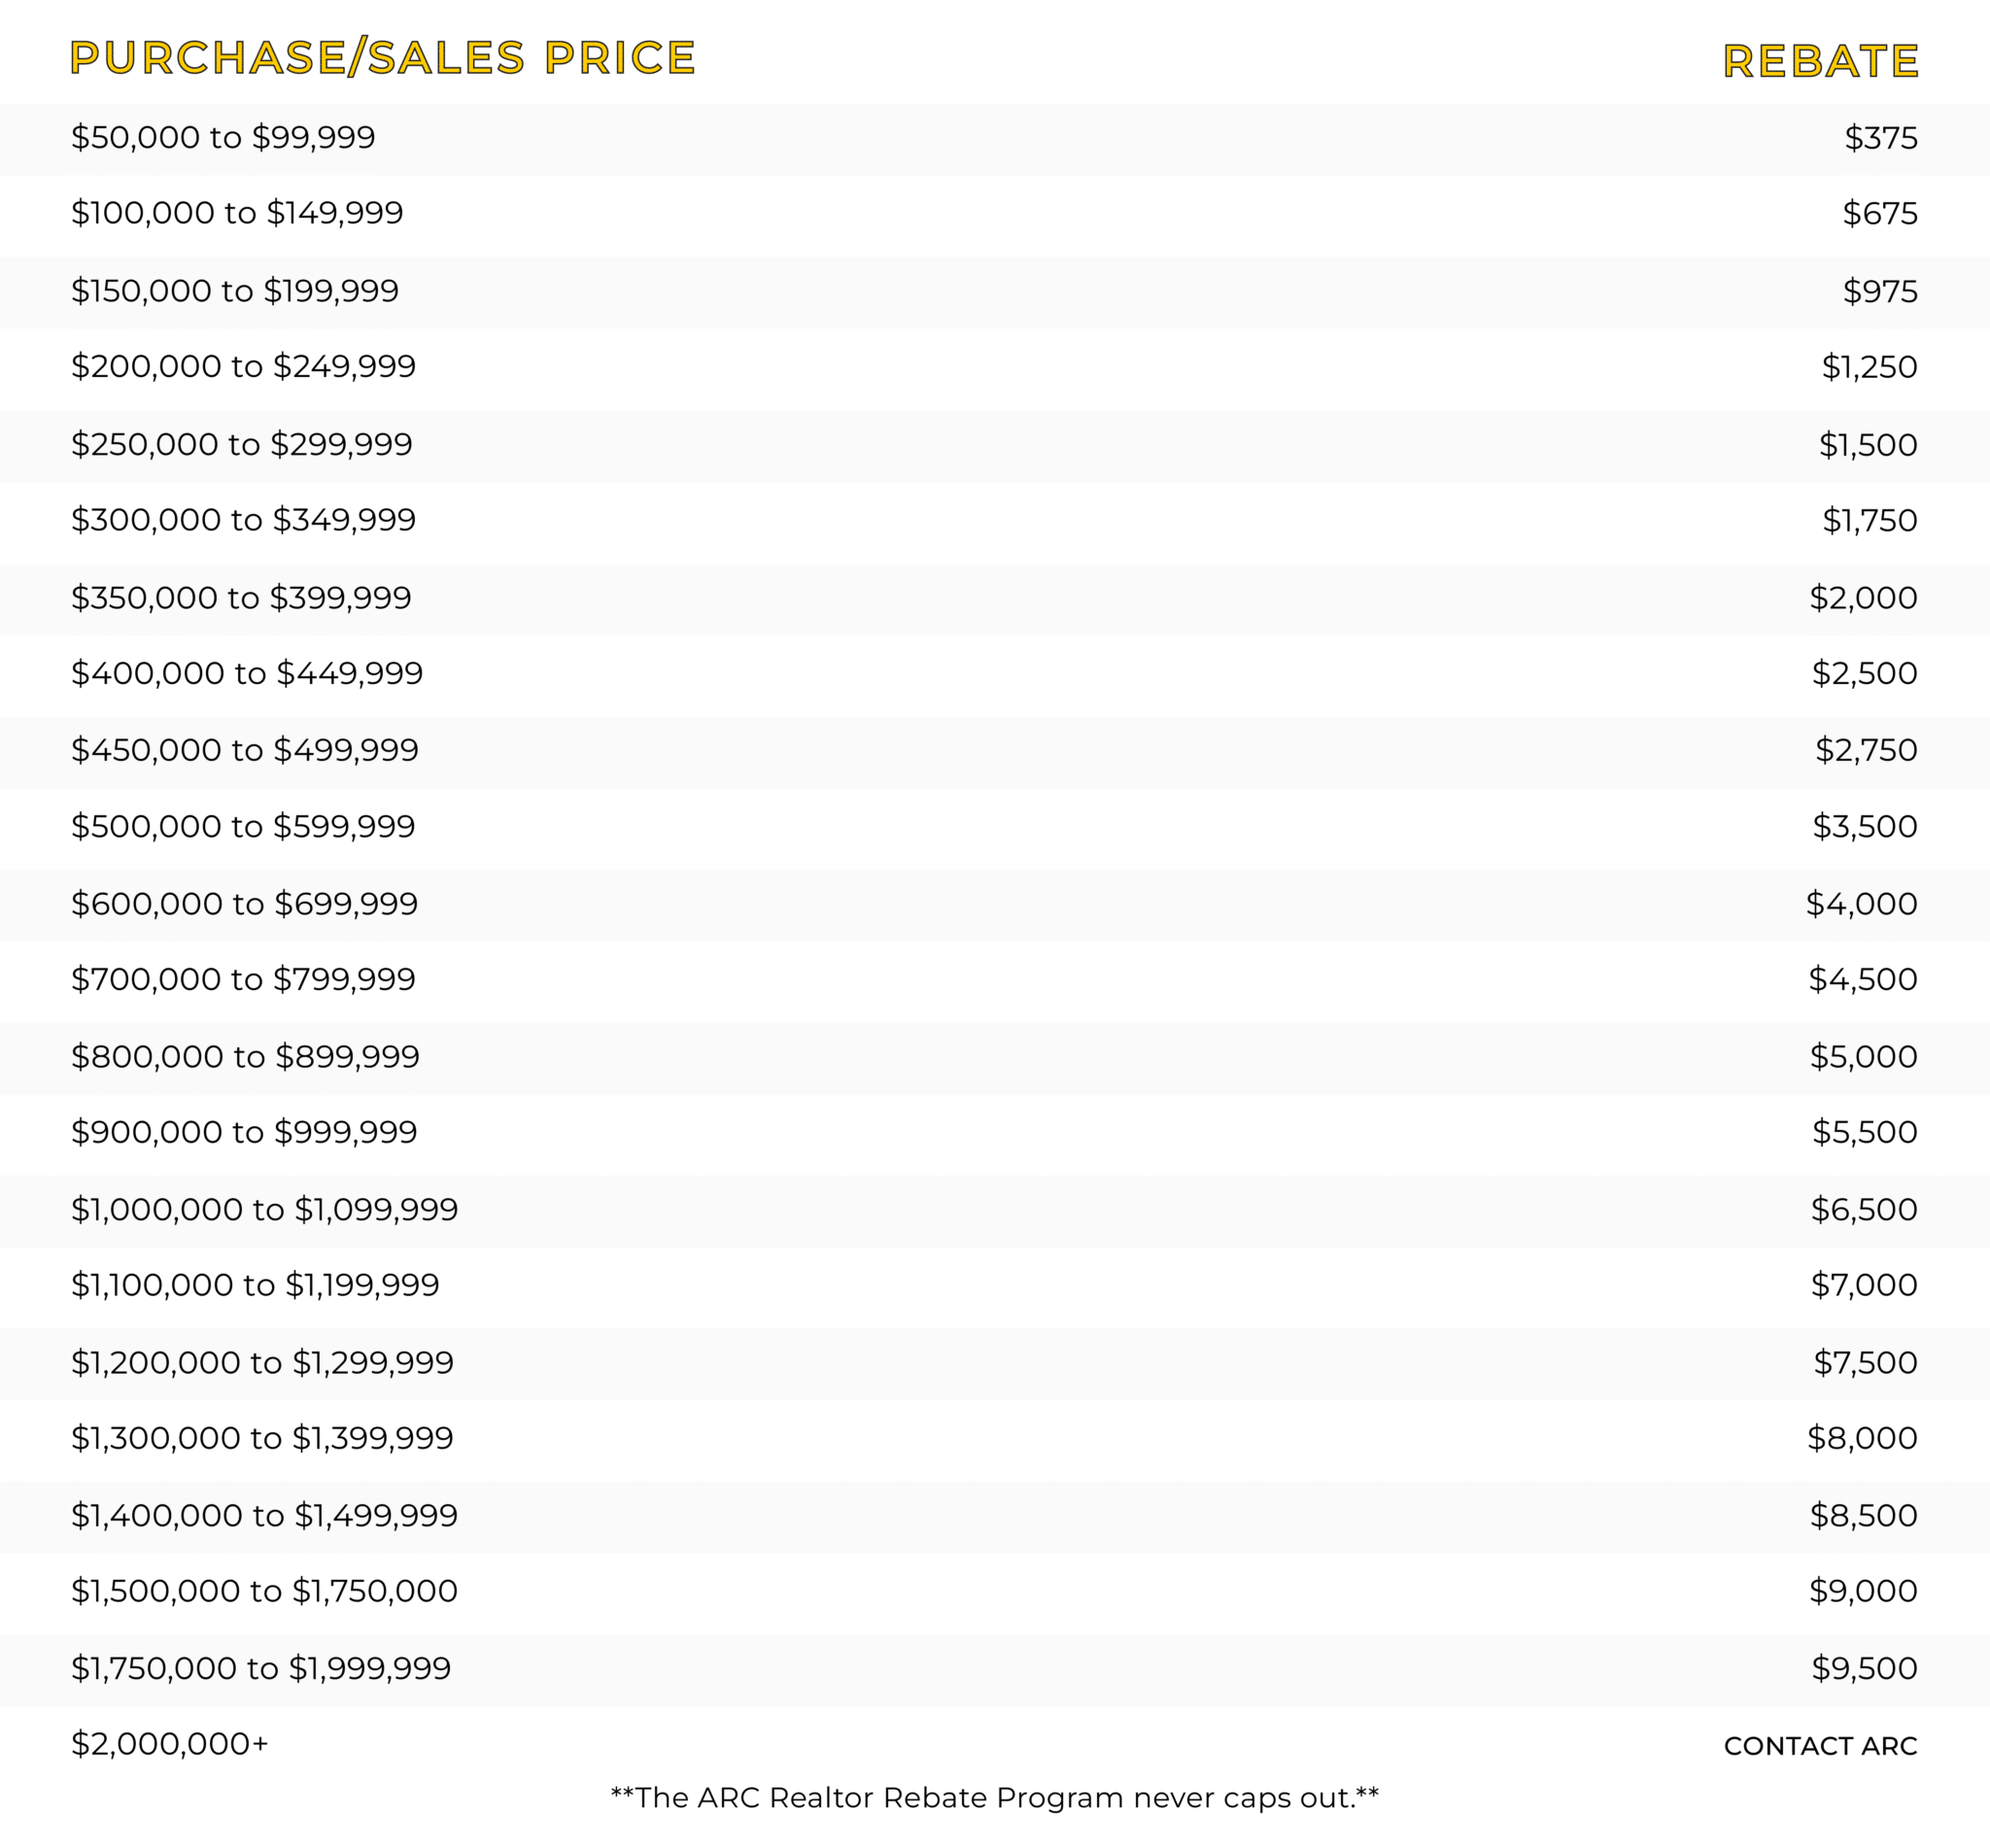Select the $300,000 to $349,999 price range
This screenshot has height=1848, width=1990.
coord(243,520)
